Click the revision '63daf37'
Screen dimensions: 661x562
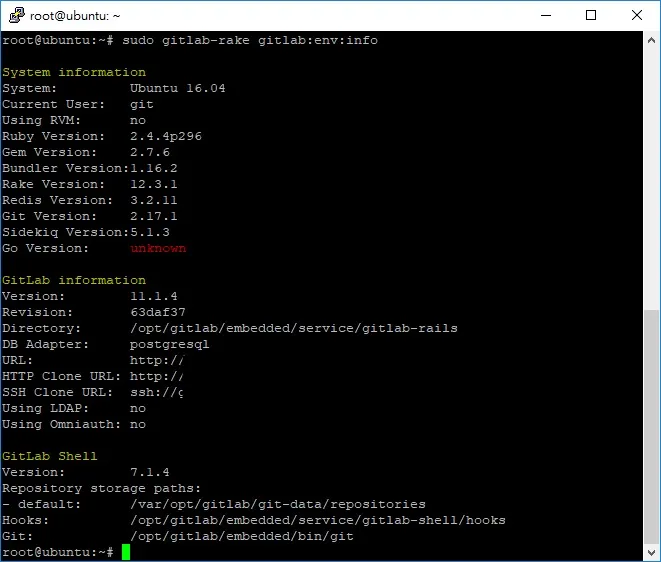pos(158,312)
